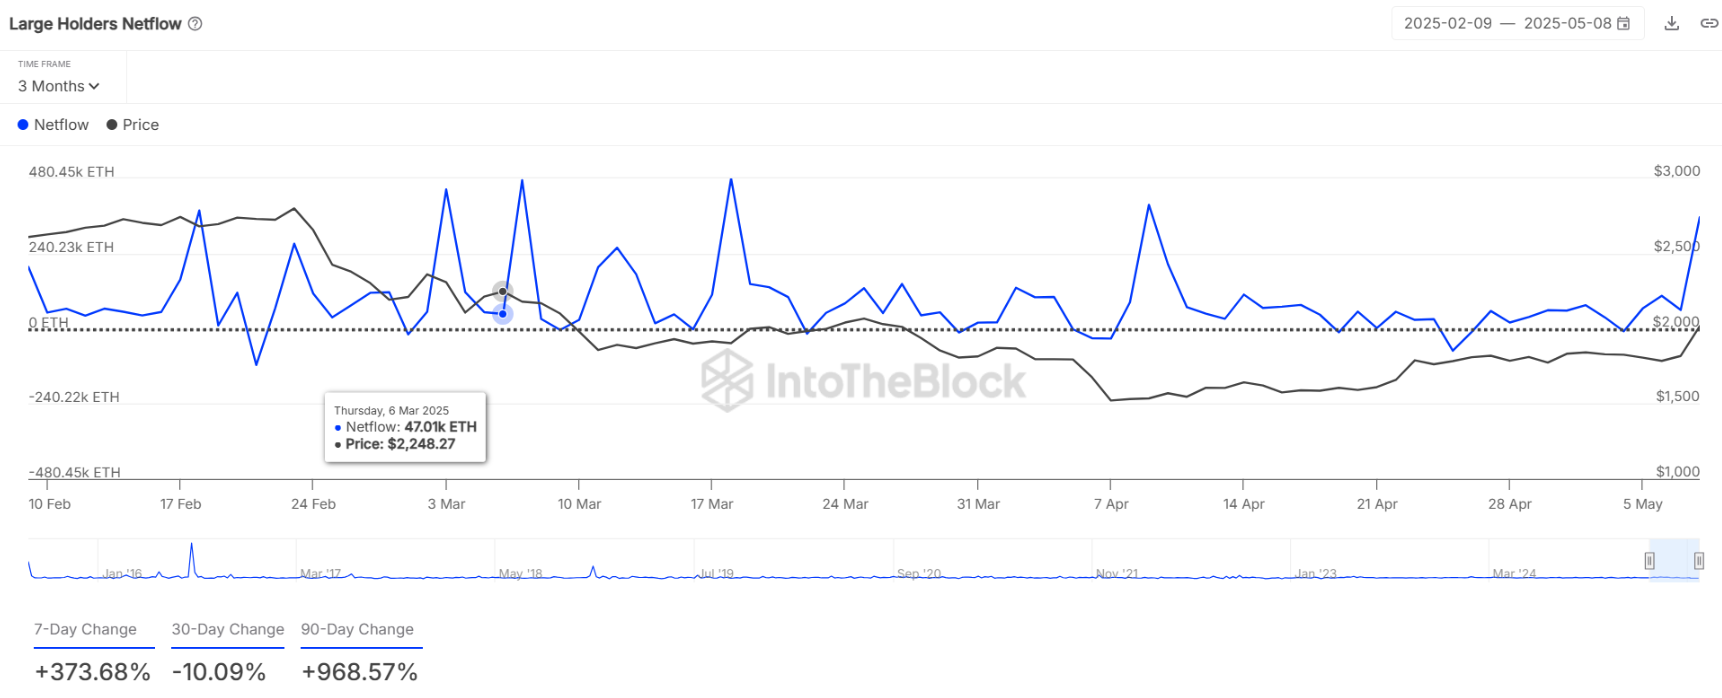Click the highlighted 6 Mar netflow data point

pos(503,314)
